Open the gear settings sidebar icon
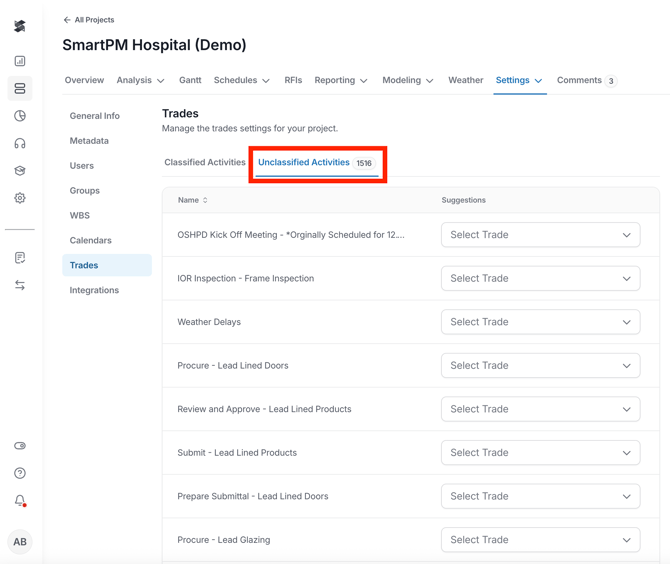The image size is (670, 564). [x=20, y=198]
